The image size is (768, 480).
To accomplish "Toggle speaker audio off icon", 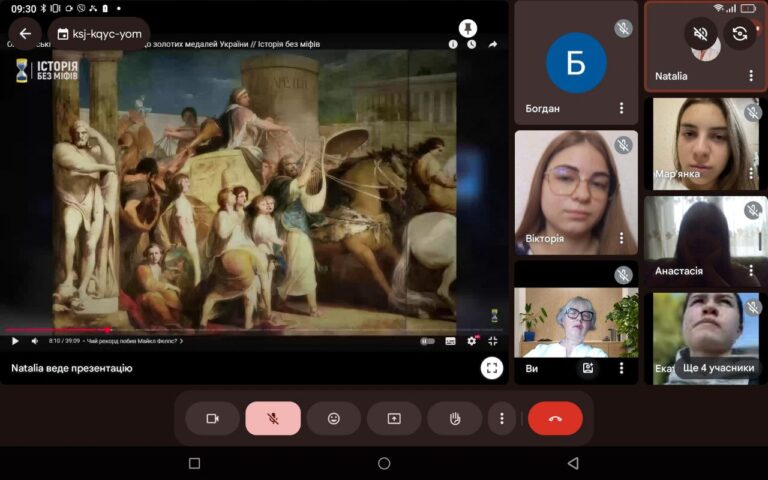I will [x=701, y=34].
